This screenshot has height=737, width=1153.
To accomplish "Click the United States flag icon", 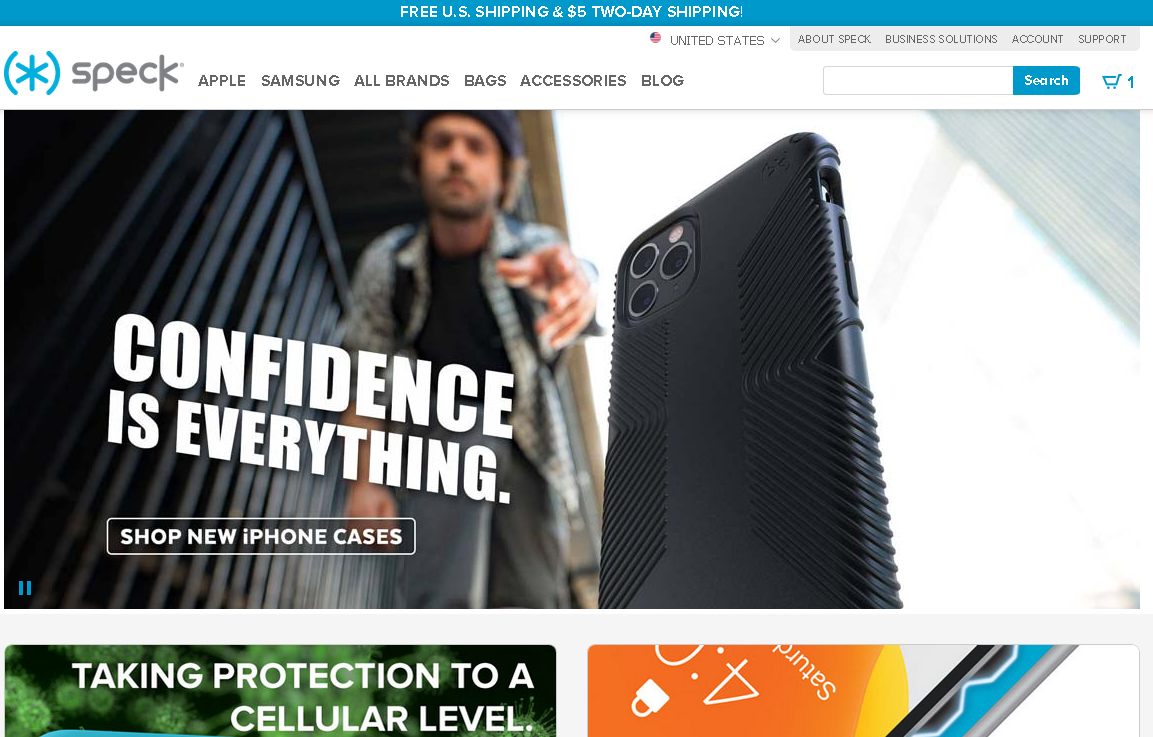I will 655,38.
